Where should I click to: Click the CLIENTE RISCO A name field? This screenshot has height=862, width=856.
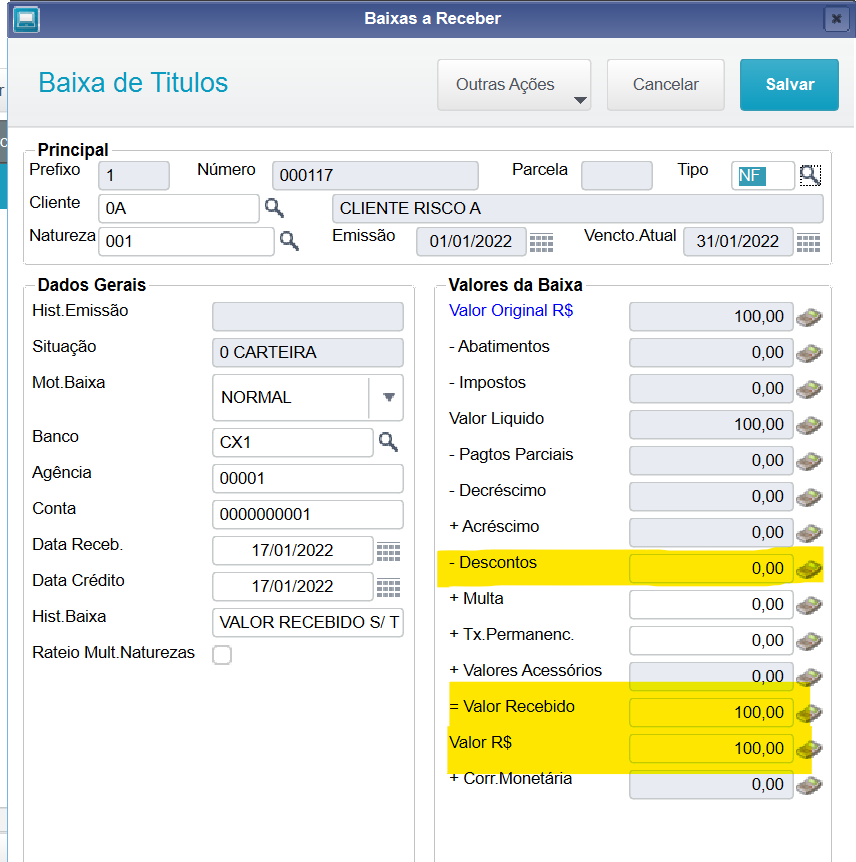click(578, 208)
